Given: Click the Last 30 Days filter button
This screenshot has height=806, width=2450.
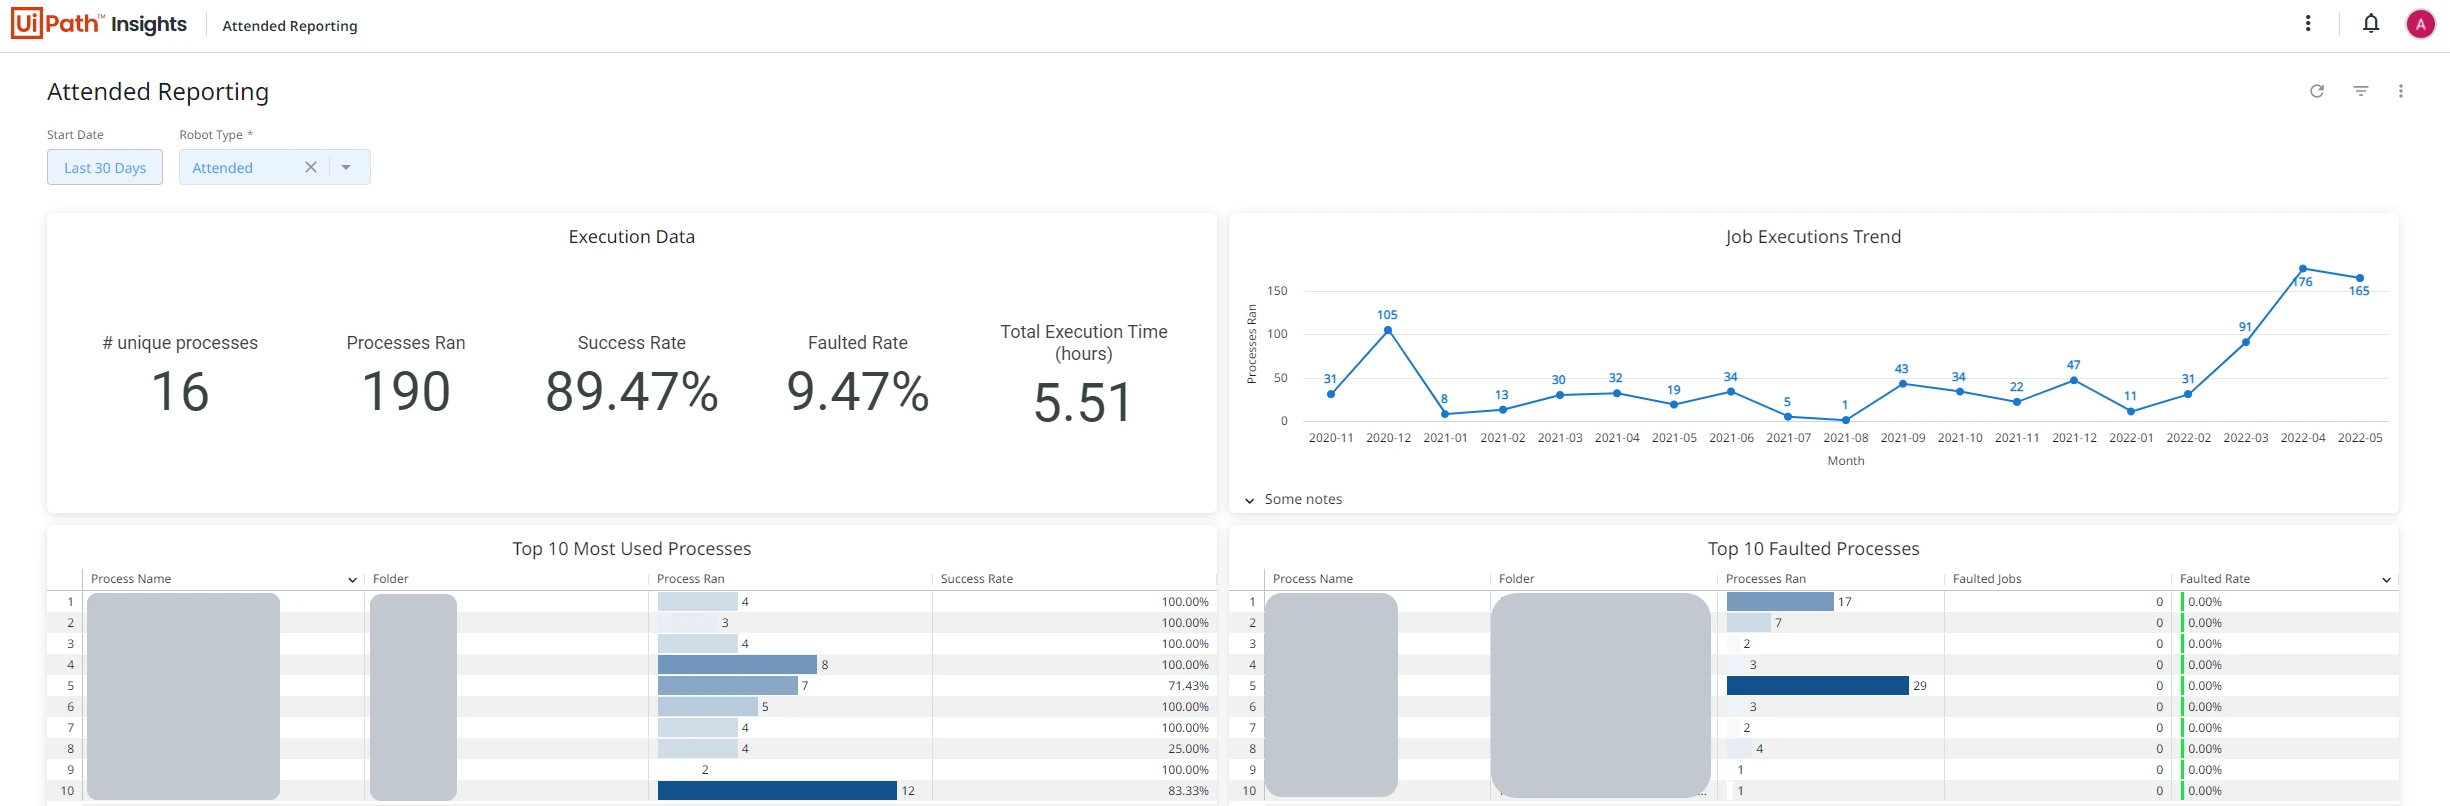Looking at the screenshot, I should coord(105,167).
